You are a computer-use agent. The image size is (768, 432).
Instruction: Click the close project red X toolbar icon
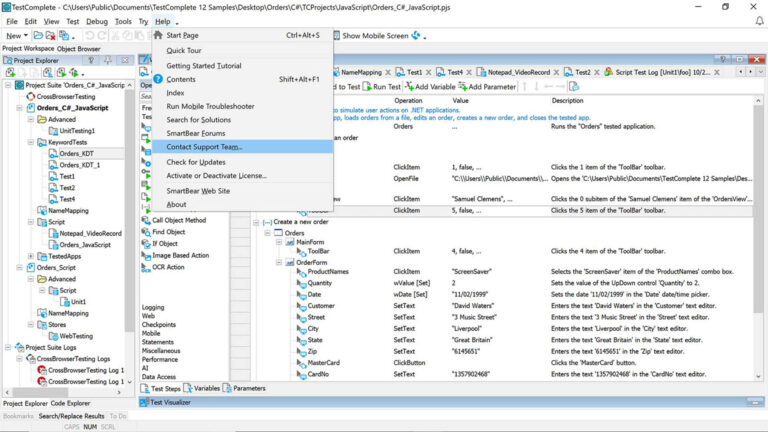(50, 36)
